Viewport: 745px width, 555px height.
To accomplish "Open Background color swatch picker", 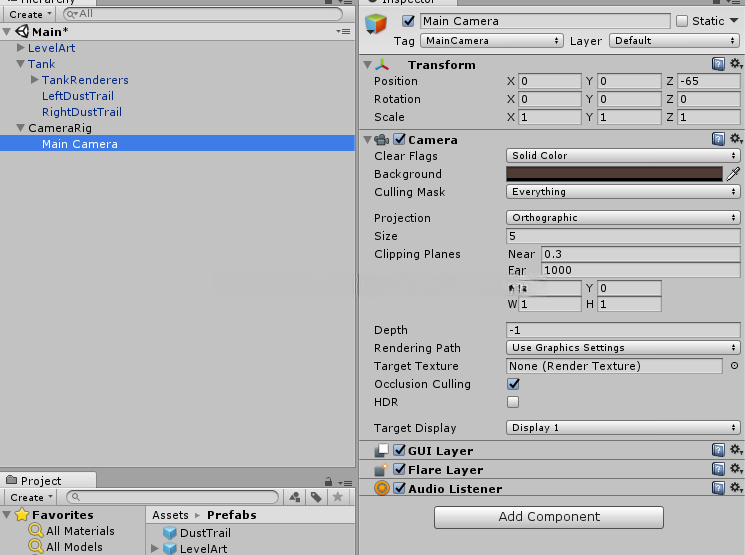I will tap(614, 174).
